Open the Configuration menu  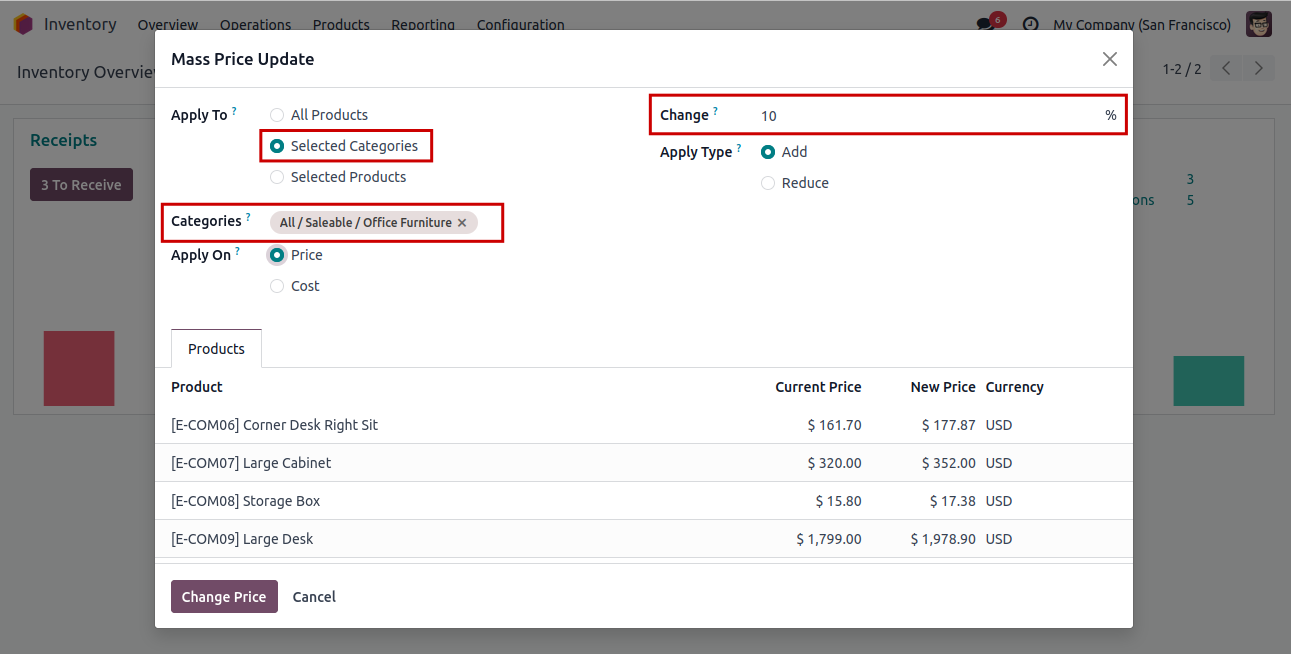point(520,24)
